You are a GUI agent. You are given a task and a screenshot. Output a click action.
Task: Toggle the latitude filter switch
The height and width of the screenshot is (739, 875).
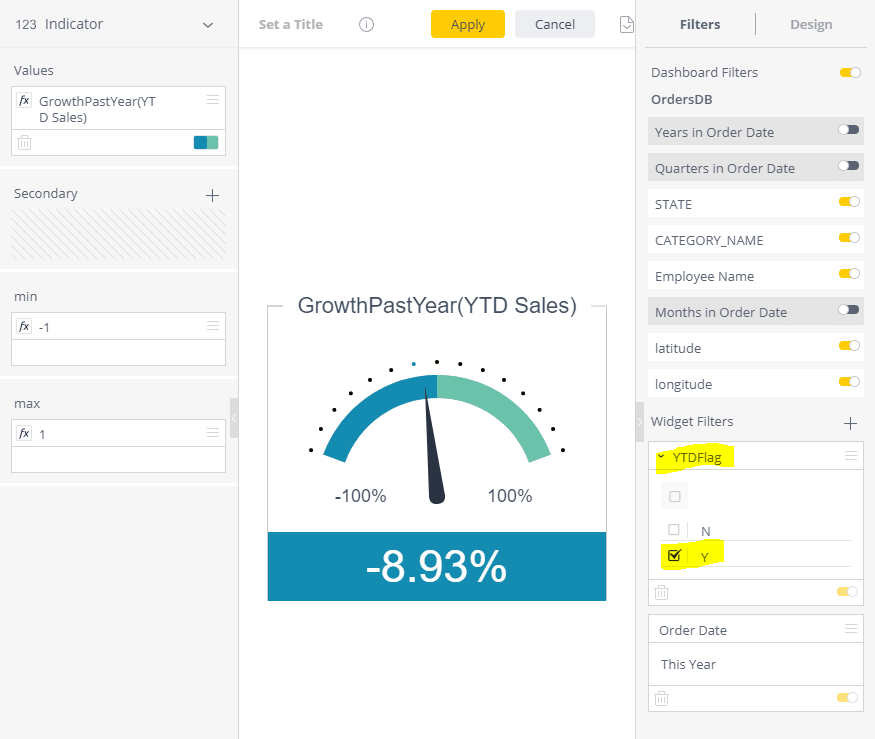(849, 346)
